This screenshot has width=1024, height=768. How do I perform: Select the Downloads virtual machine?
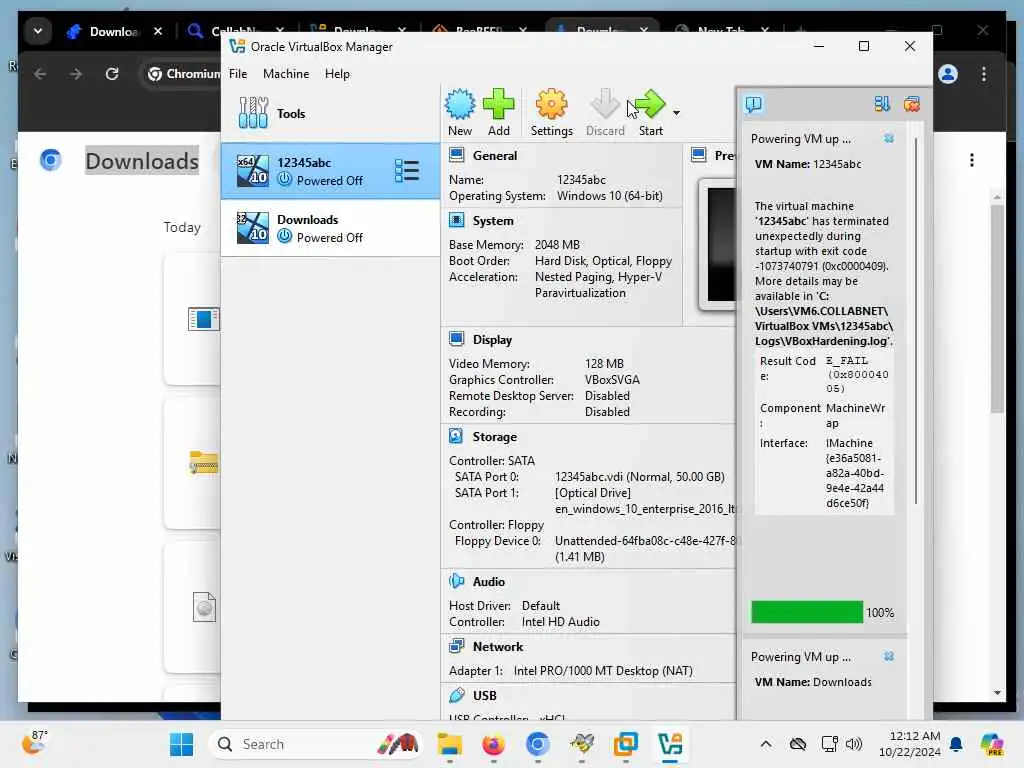[330, 228]
